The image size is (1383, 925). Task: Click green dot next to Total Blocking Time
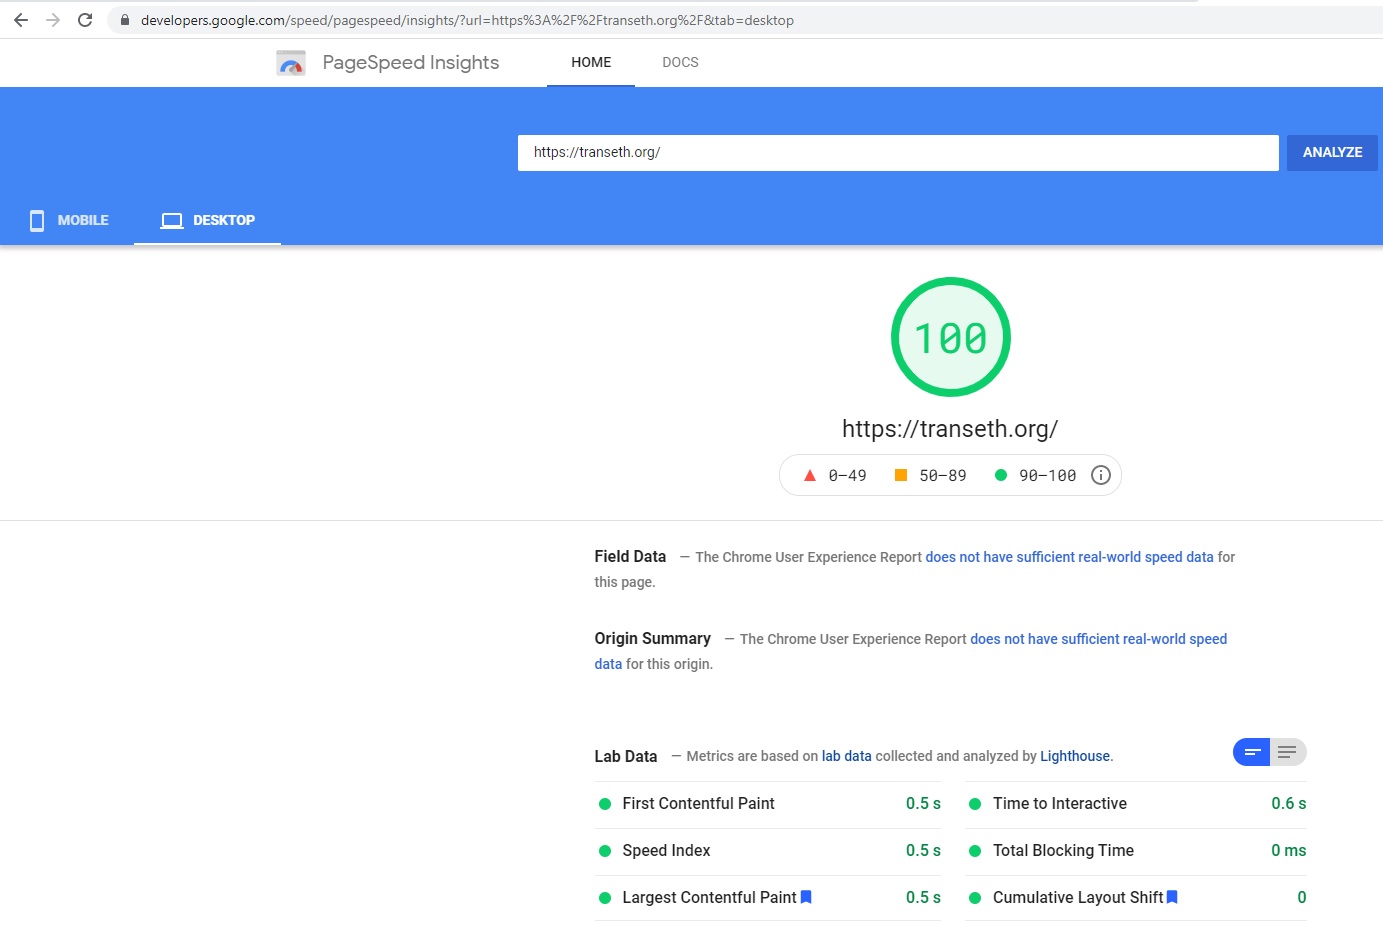coord(975,851)
